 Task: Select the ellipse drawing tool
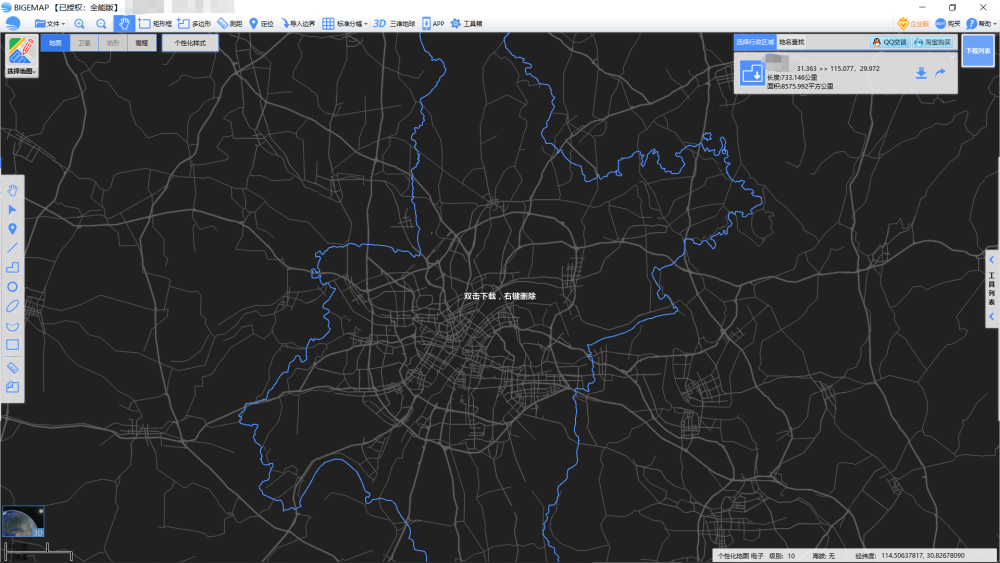click(x=12, y=306)
